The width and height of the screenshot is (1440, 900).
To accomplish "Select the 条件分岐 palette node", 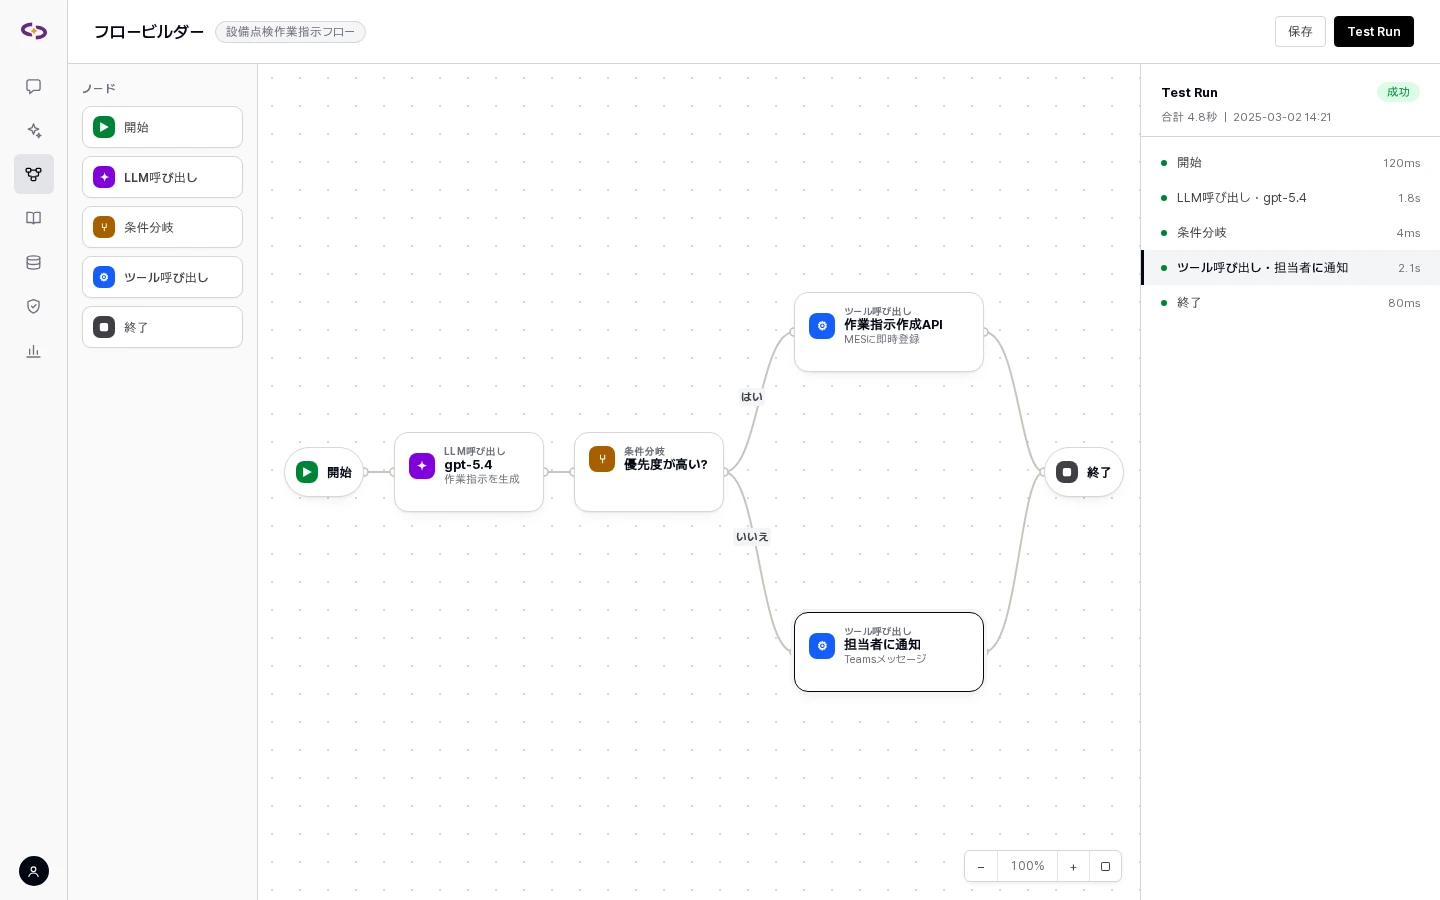I will click(x=162, y=227).
